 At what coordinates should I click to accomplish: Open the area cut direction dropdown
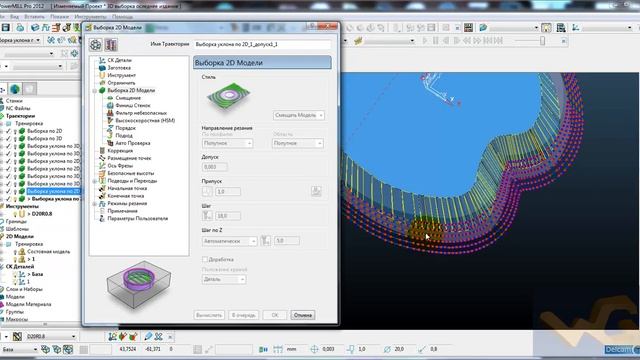[298, 143]
